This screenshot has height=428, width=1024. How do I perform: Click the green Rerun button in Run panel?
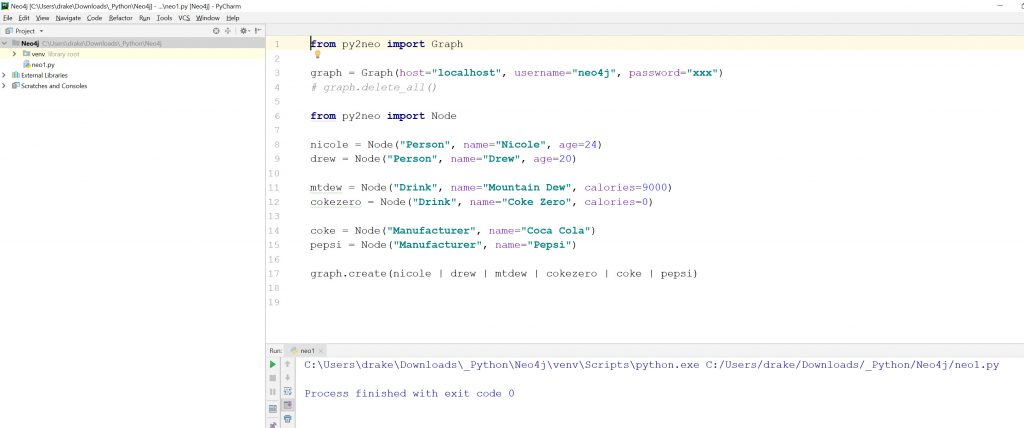click(272, 365)
